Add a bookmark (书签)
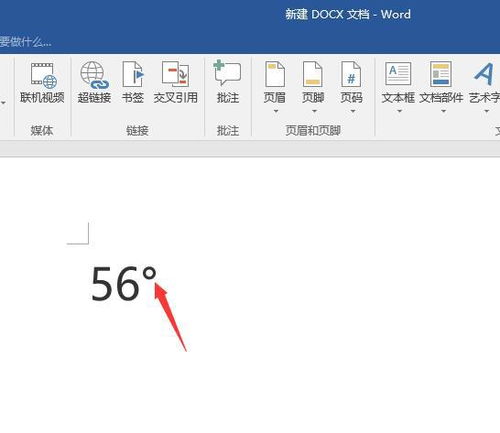This screenshot has height=433, width=500. pyautogui.click(x=133, y=83)
